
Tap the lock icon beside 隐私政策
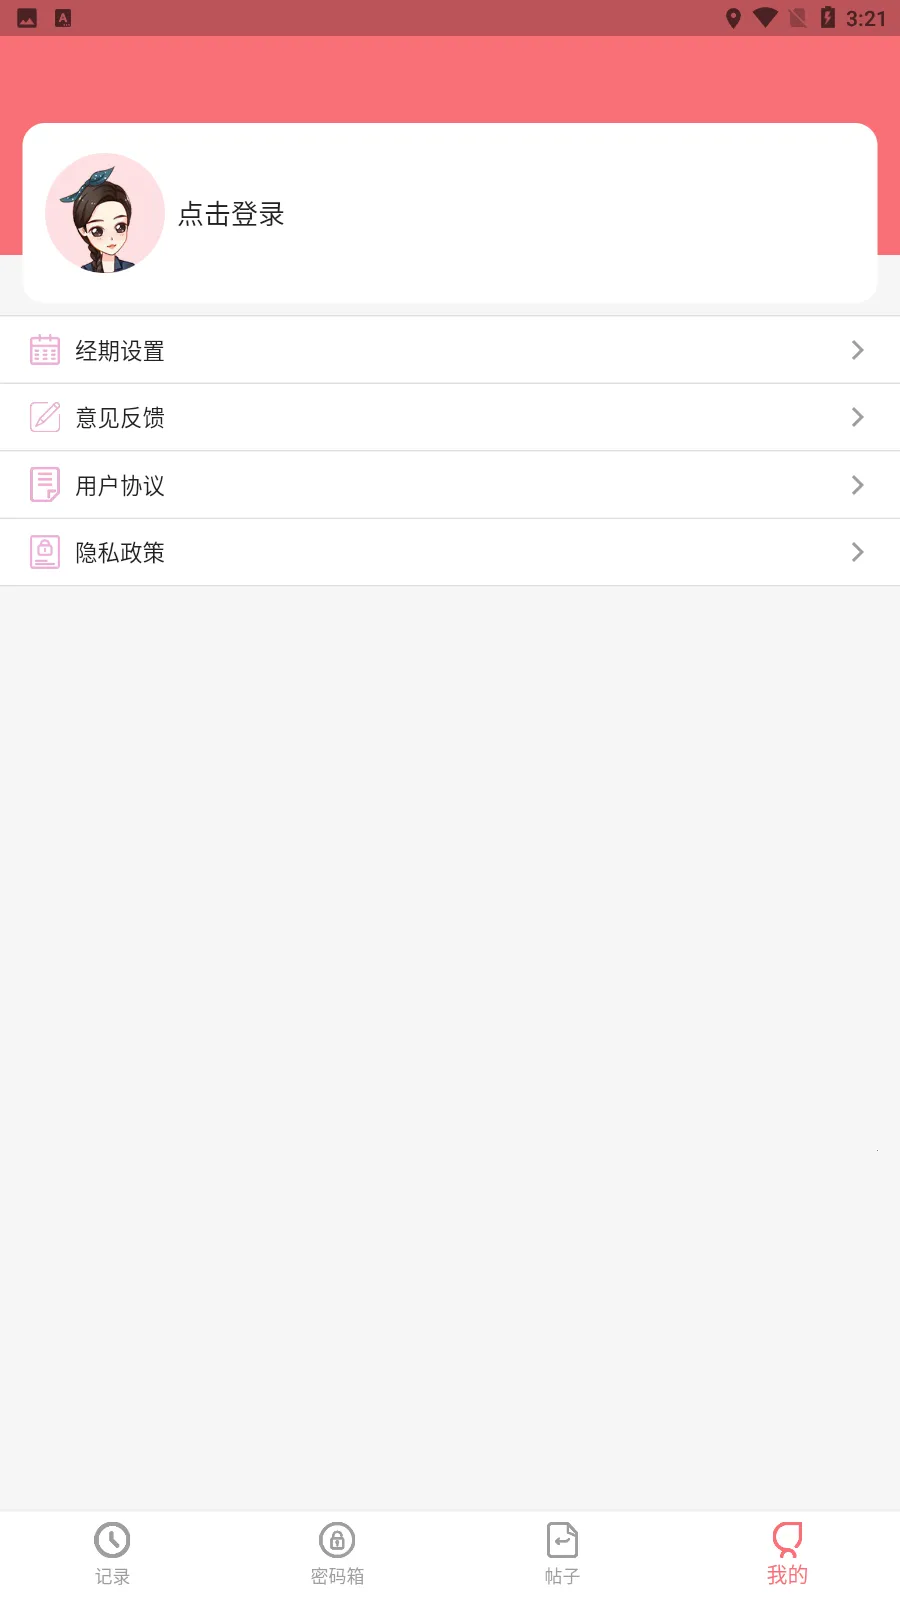[45, 552]
